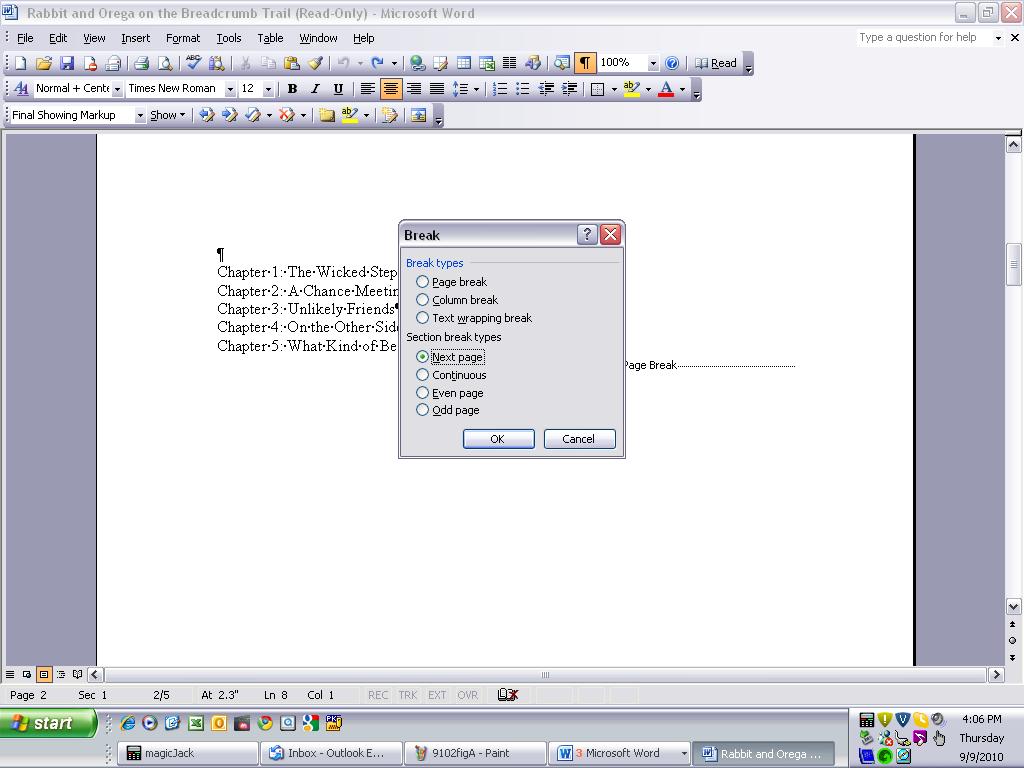This screenshot has height=768, width=1024.
Task: Align text left
Action: [368, 89]
